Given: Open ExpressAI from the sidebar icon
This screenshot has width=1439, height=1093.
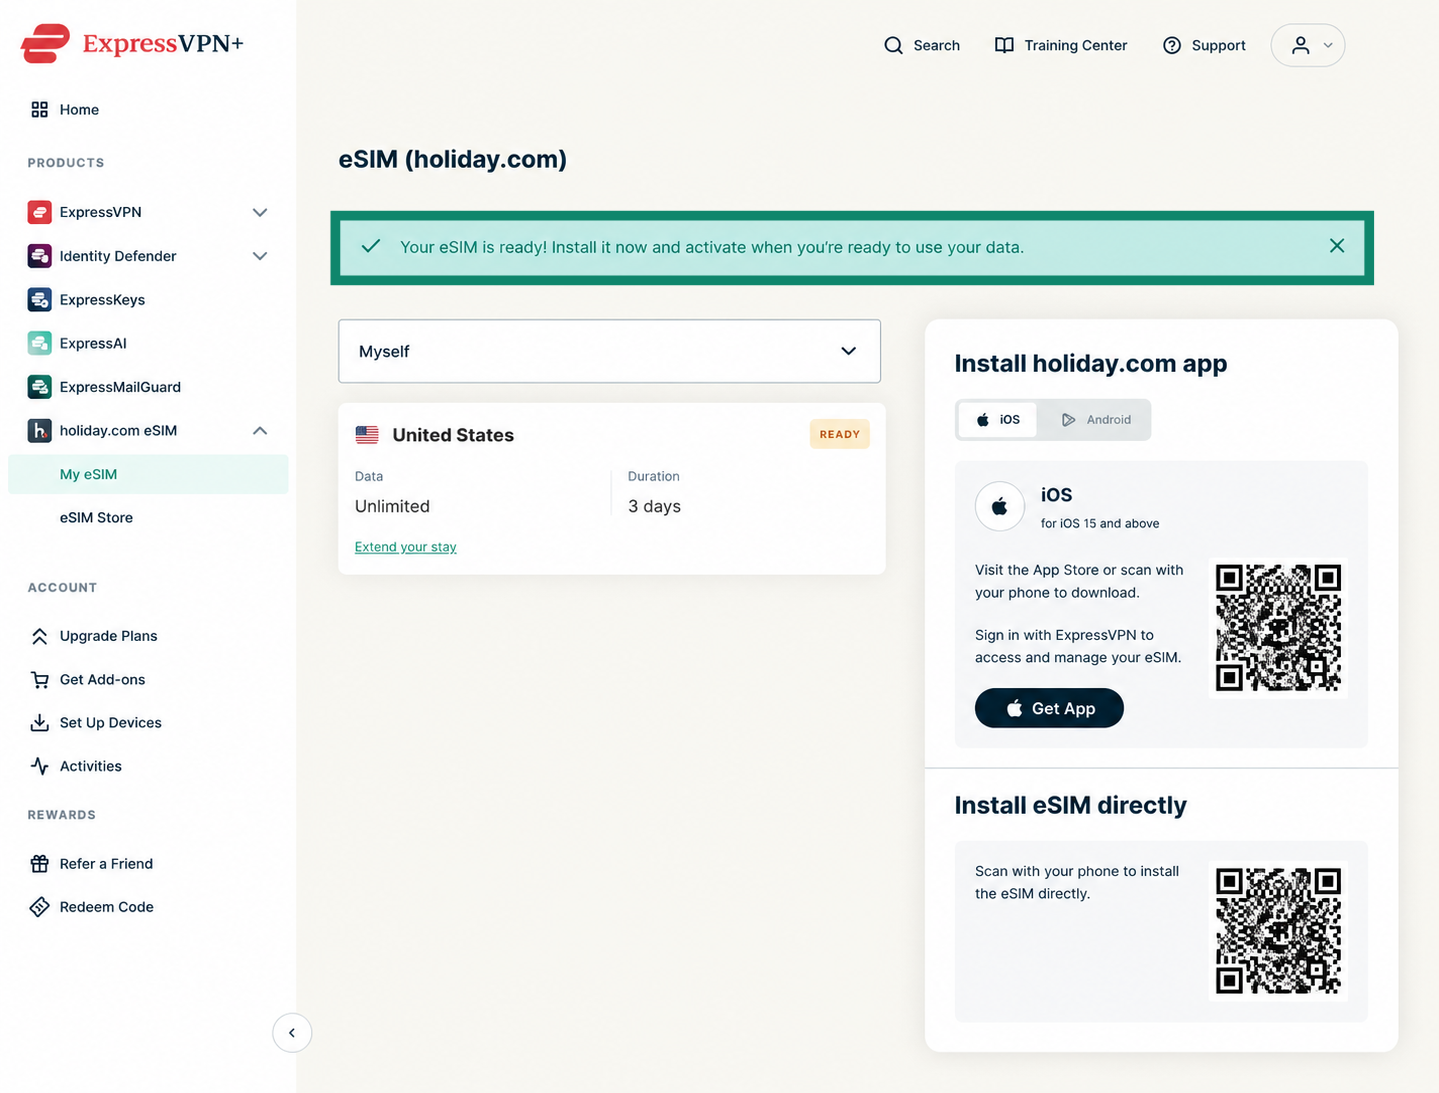Looking at the screenshot, I should (x=39, y=343).
